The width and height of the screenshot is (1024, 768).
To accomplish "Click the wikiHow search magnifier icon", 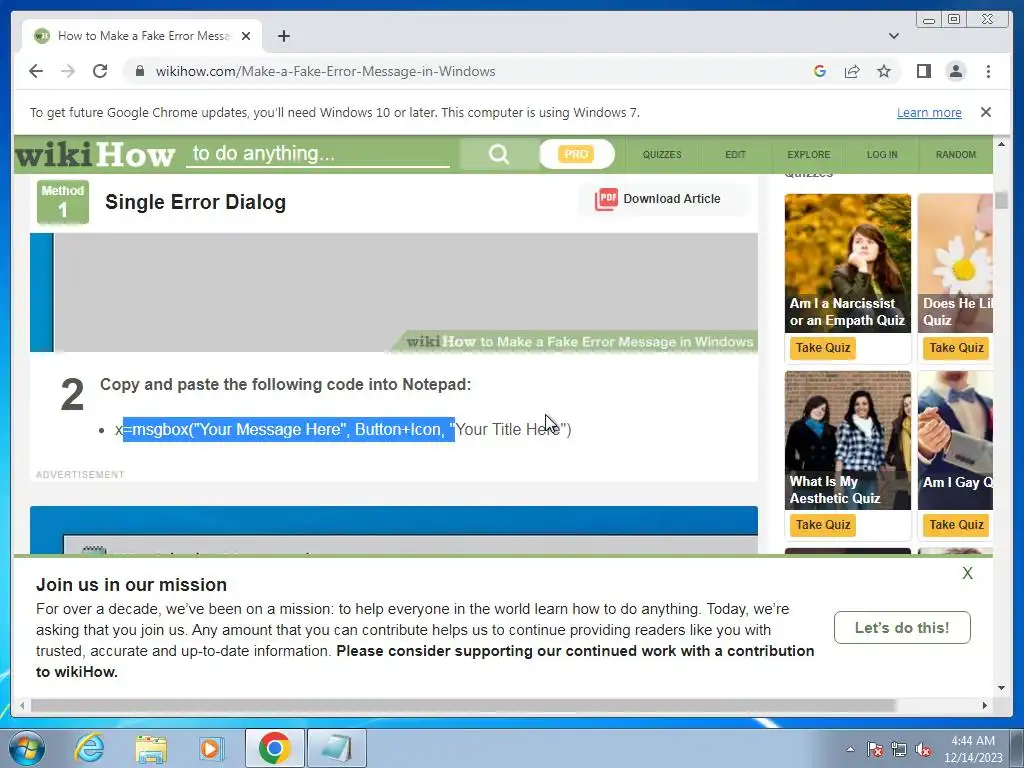I will click(x=499, y=155).
